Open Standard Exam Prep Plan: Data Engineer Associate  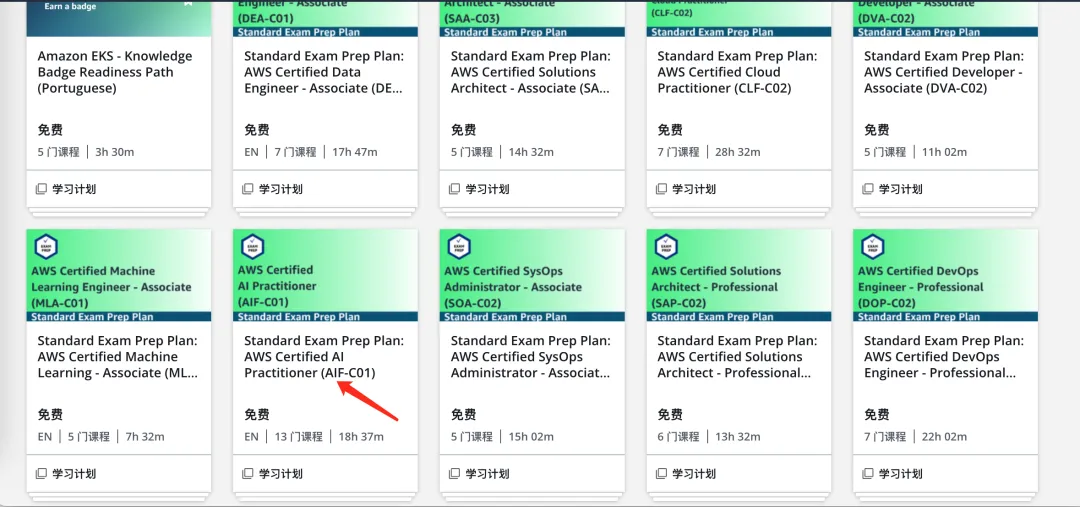(x=324, y=72)
